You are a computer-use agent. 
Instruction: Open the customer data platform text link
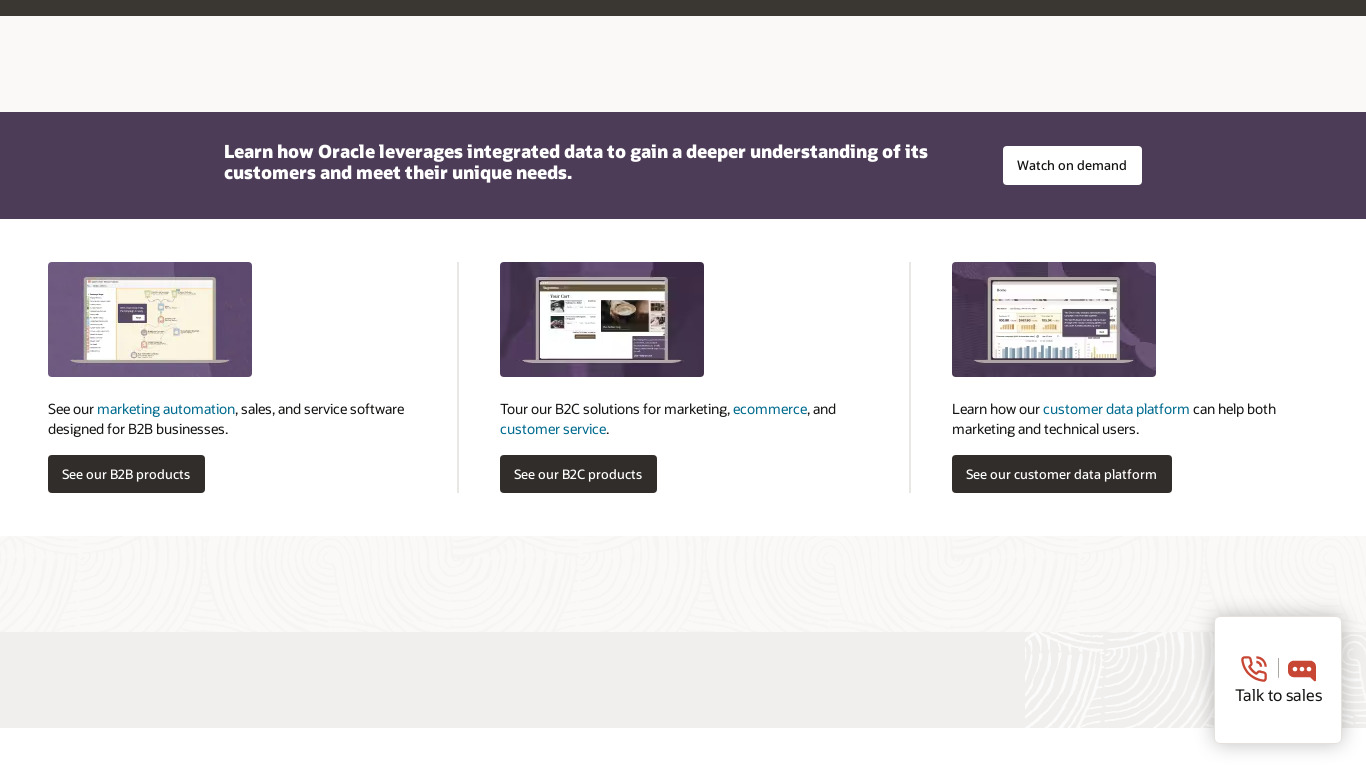coord(1116,409)
